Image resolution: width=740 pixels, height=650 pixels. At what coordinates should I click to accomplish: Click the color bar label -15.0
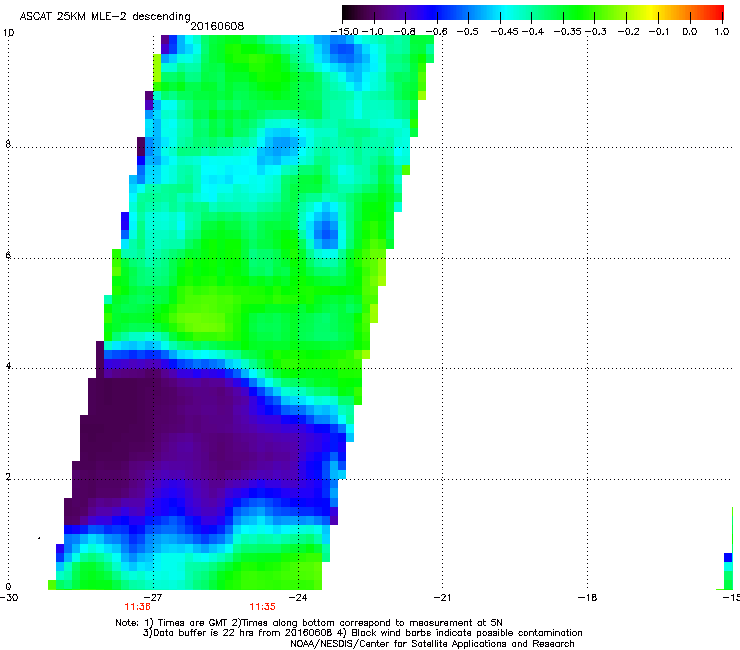(345, 32)
